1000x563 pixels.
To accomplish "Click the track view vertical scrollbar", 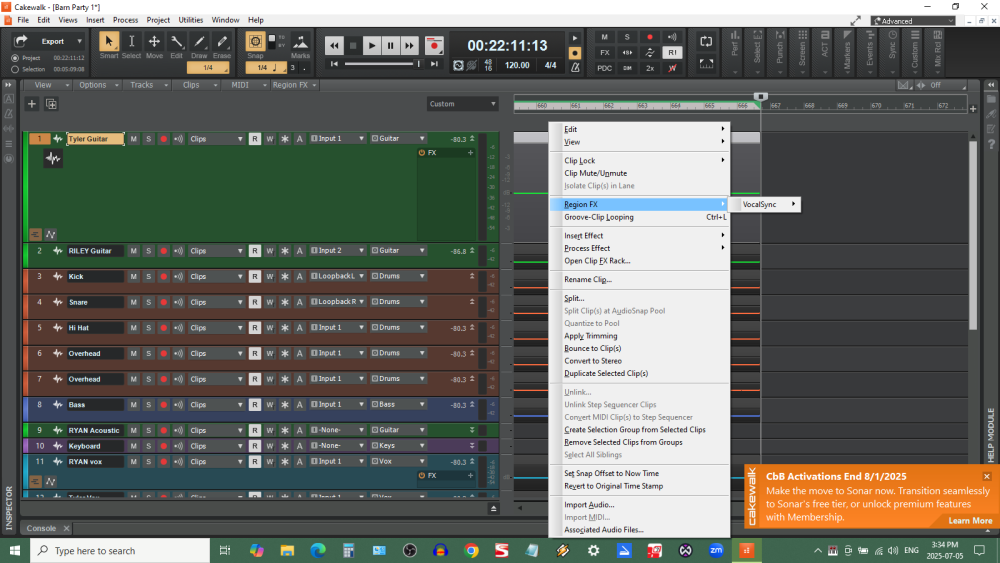I will click(x=973, y=235).
